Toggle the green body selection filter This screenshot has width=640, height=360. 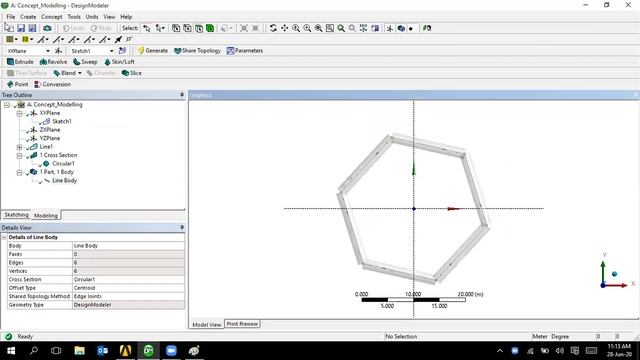(x=210, y=28)
